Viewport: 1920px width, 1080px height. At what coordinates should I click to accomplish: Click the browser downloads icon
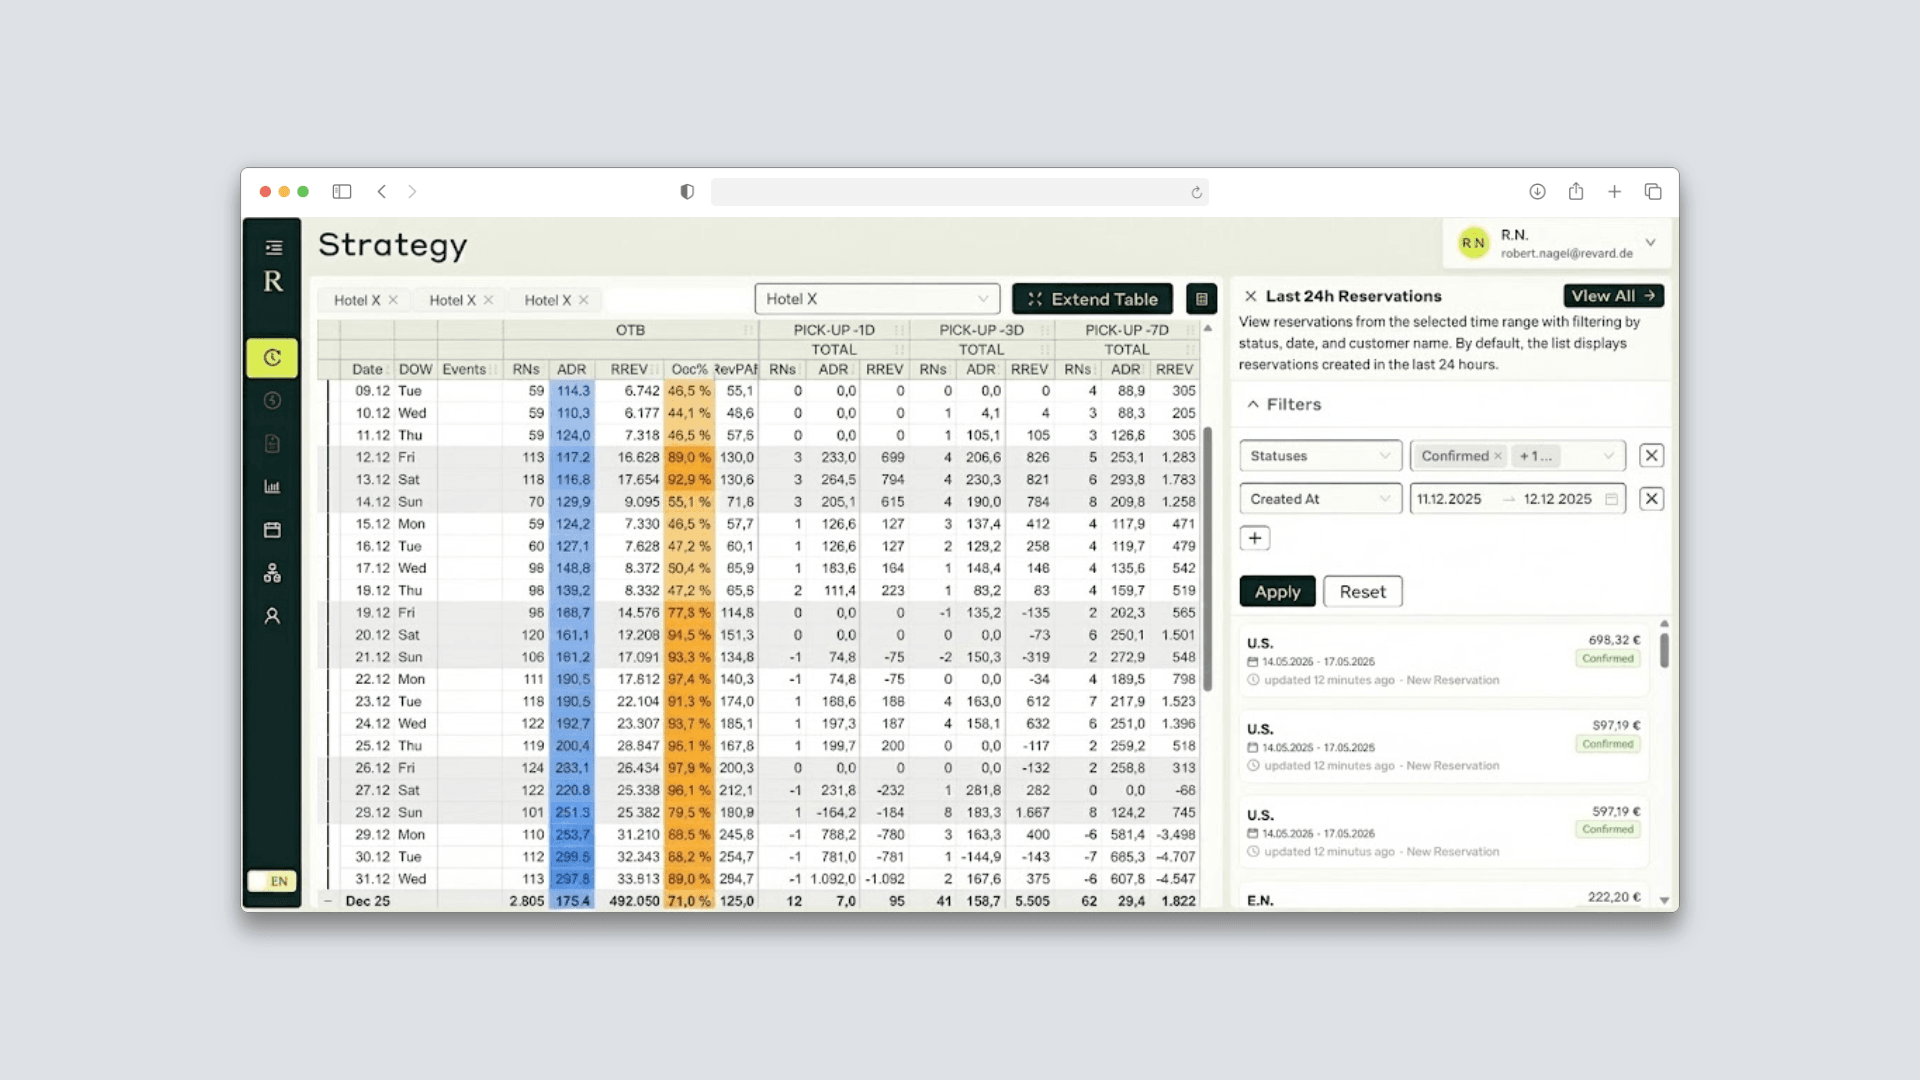(1537, 192)
